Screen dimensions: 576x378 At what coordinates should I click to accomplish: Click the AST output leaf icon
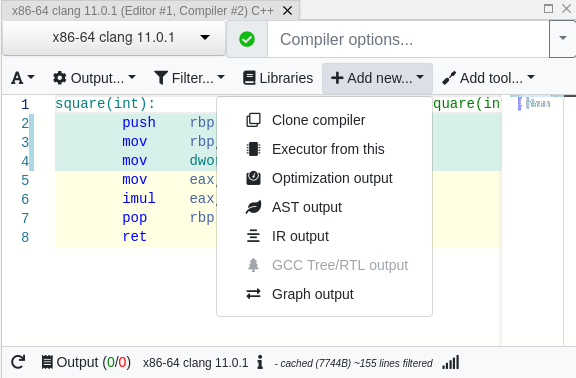(253, 207)
